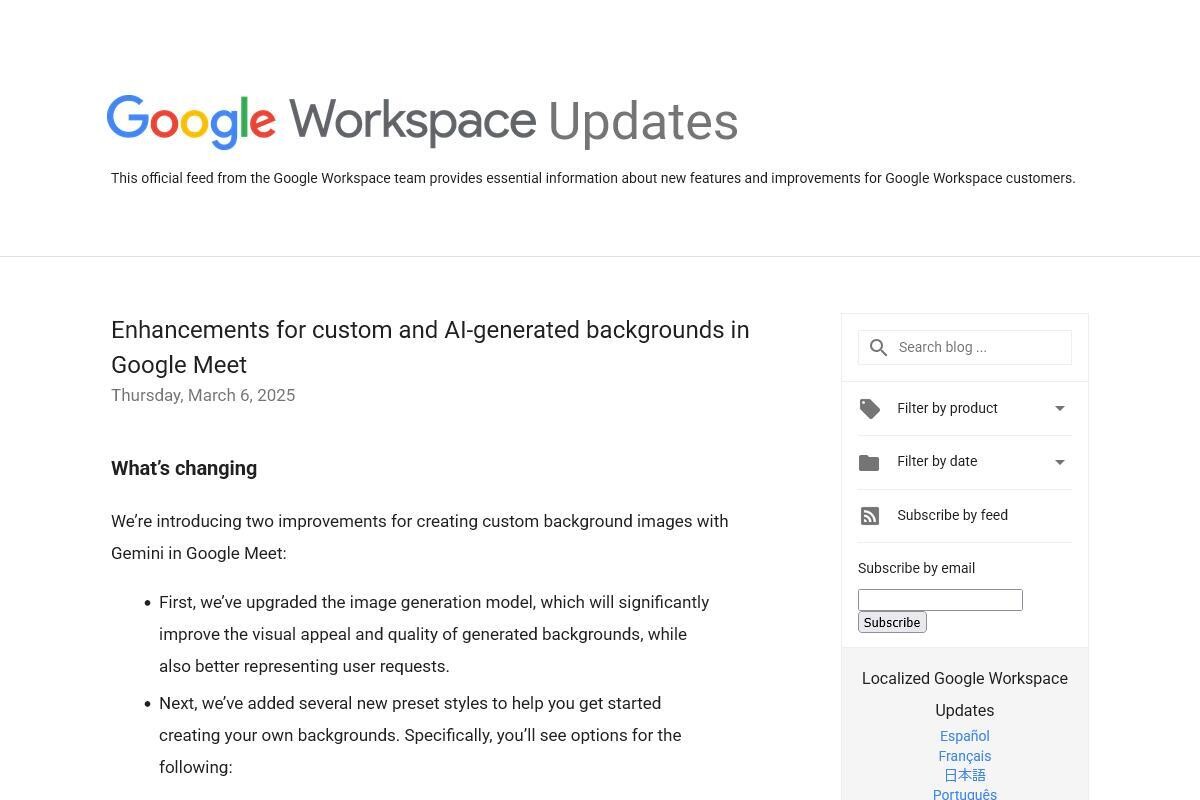Open the Português localized updates link
1200x800 pixels.
tap(965, 794)
